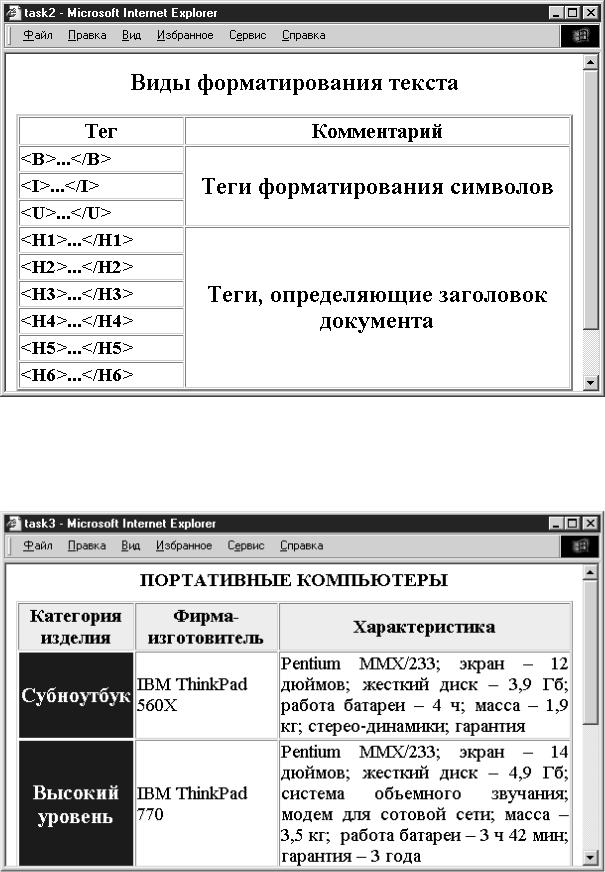Click scroll down arrow in task3 window
This screenshot has height=872, width=605.
pos(591,857)
